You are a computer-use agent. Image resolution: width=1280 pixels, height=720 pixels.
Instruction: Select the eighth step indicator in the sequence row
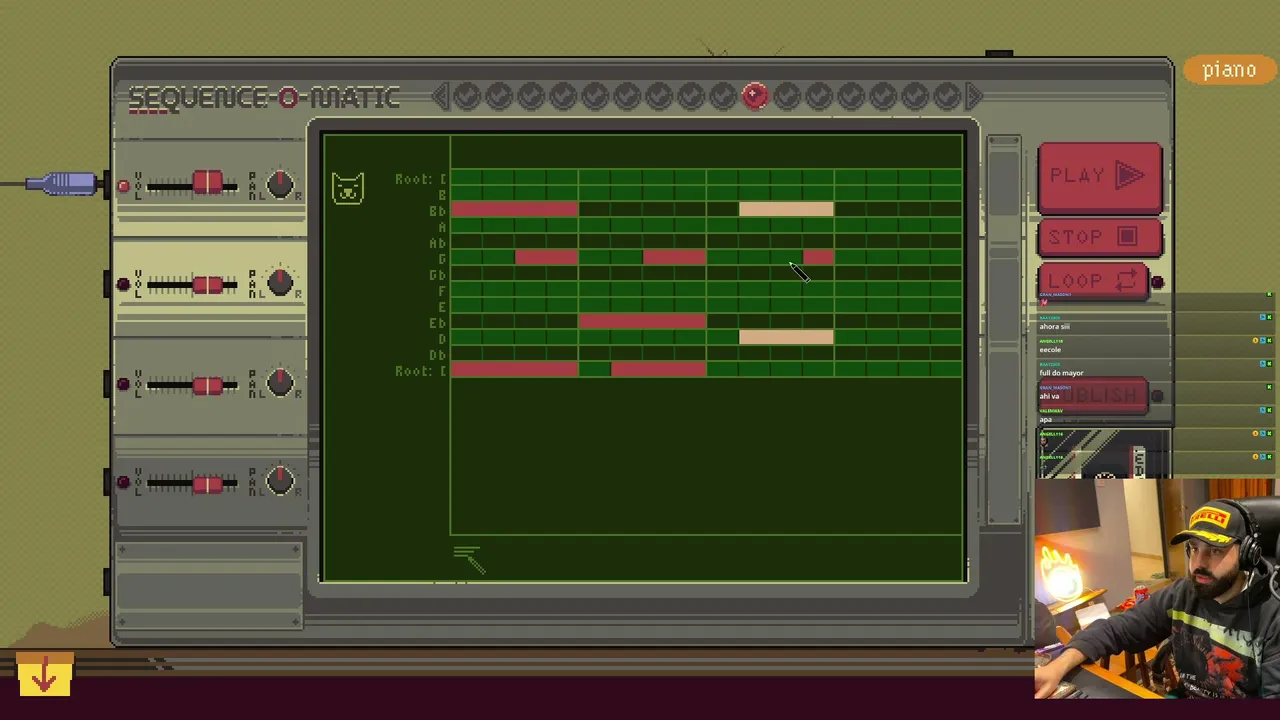click(691, 96)
